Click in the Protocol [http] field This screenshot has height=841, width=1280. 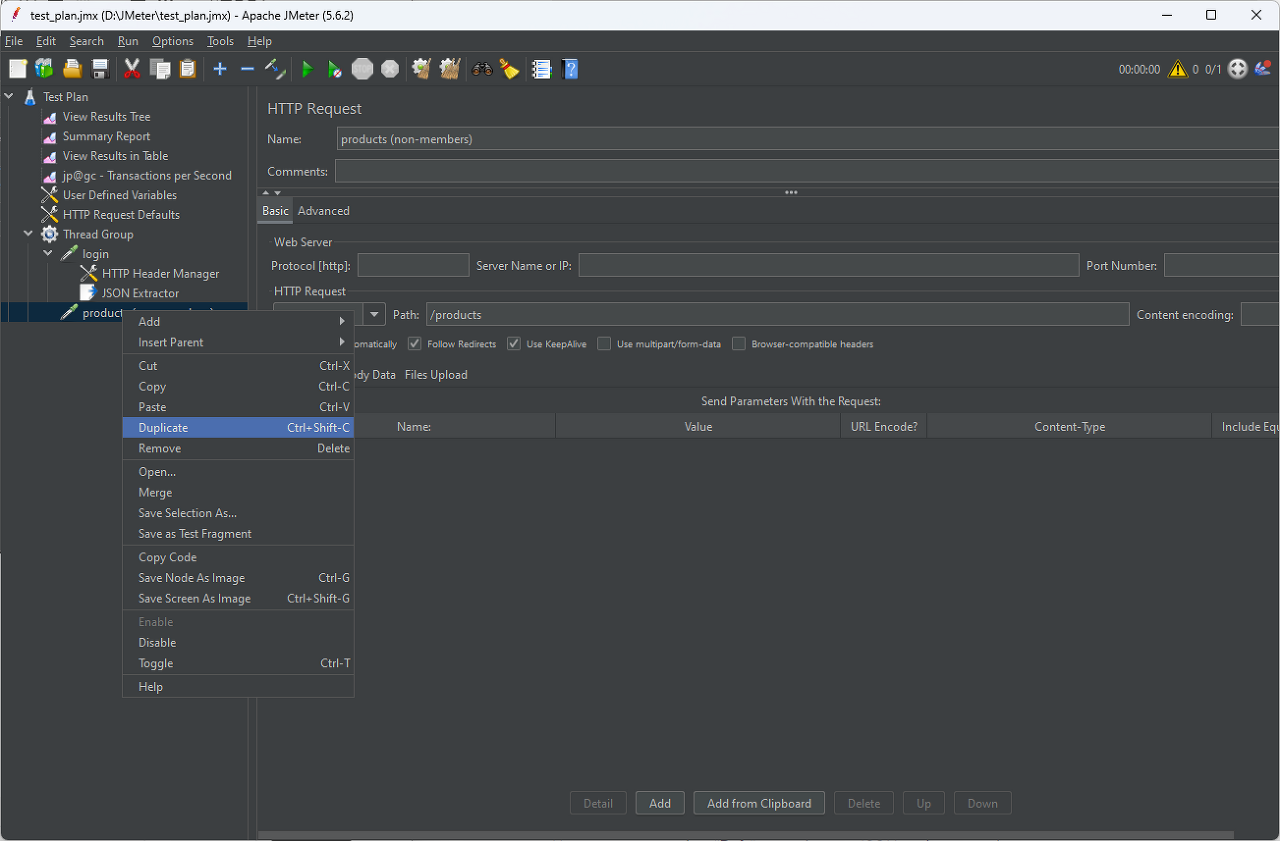pyautogui.click(x=413, y=265)
